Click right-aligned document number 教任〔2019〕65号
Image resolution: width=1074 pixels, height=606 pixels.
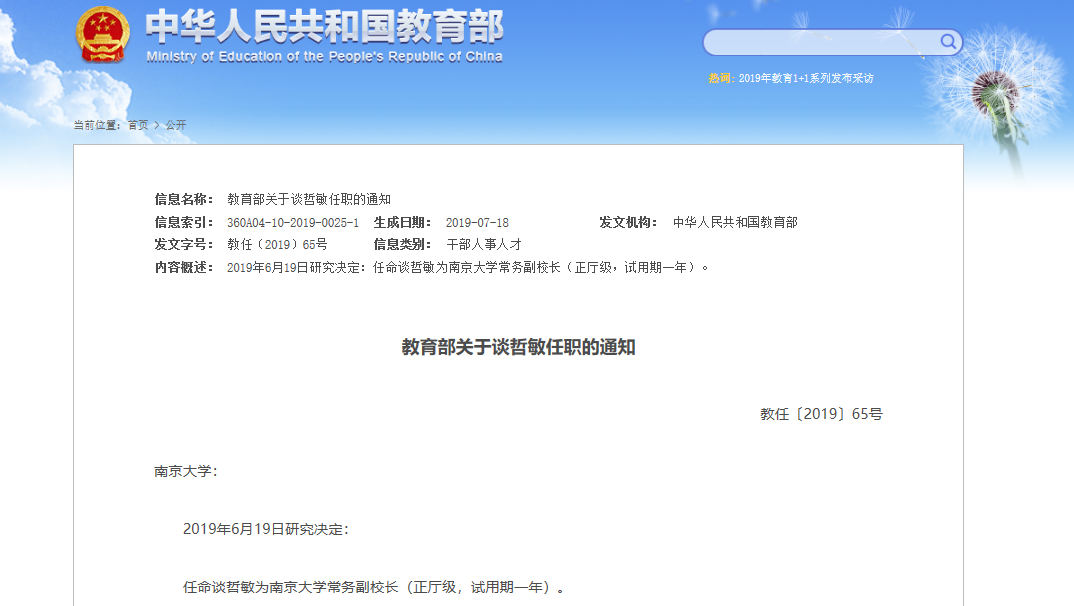pyautogui.click(x=820, y=413)
